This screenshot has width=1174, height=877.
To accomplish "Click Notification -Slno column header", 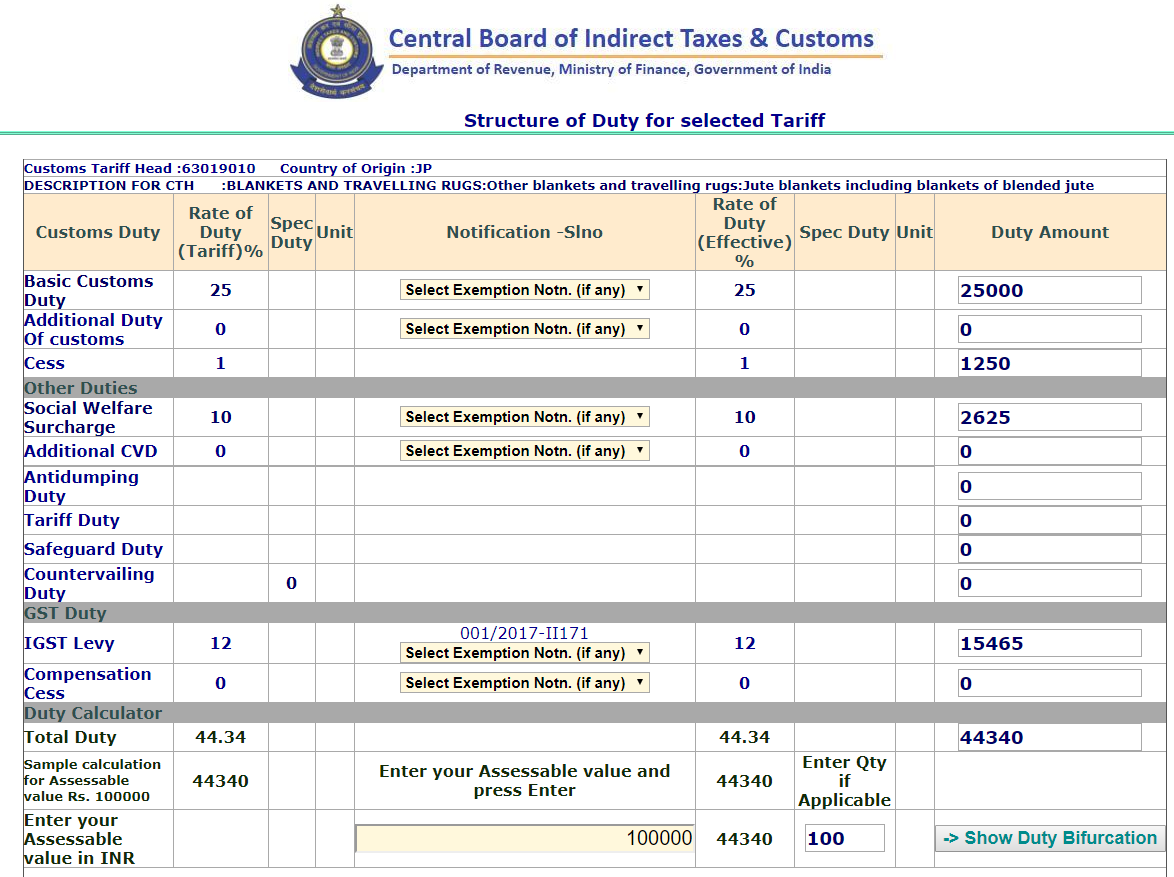I will tap(525, 232).
